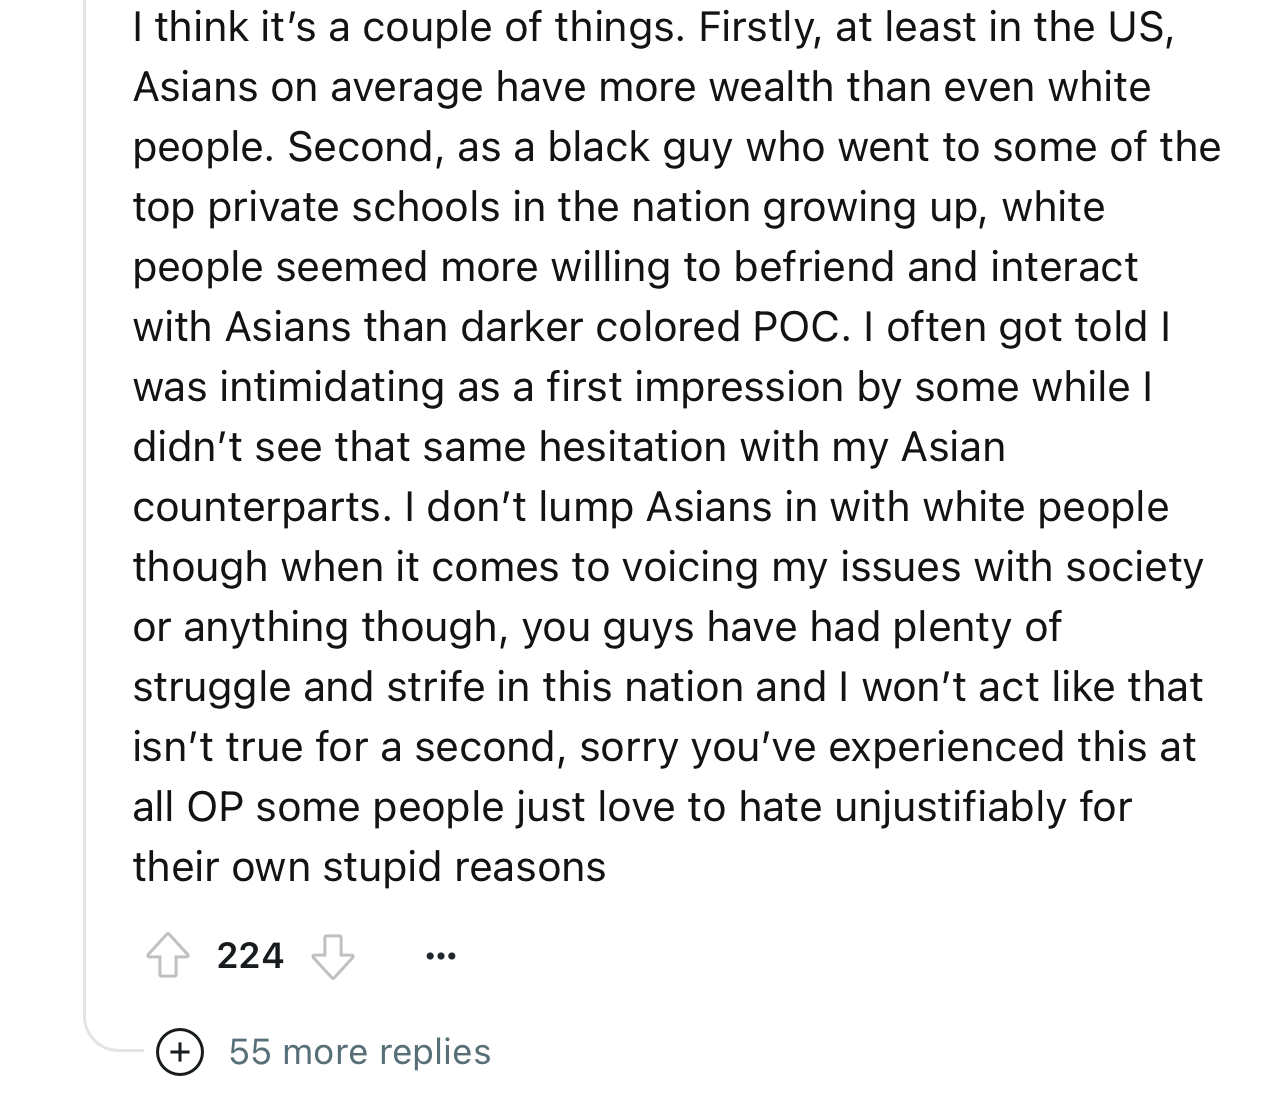Collapse the thread using the left vertical line
Screen dimensions: 1284x1096
coord(86,500)
